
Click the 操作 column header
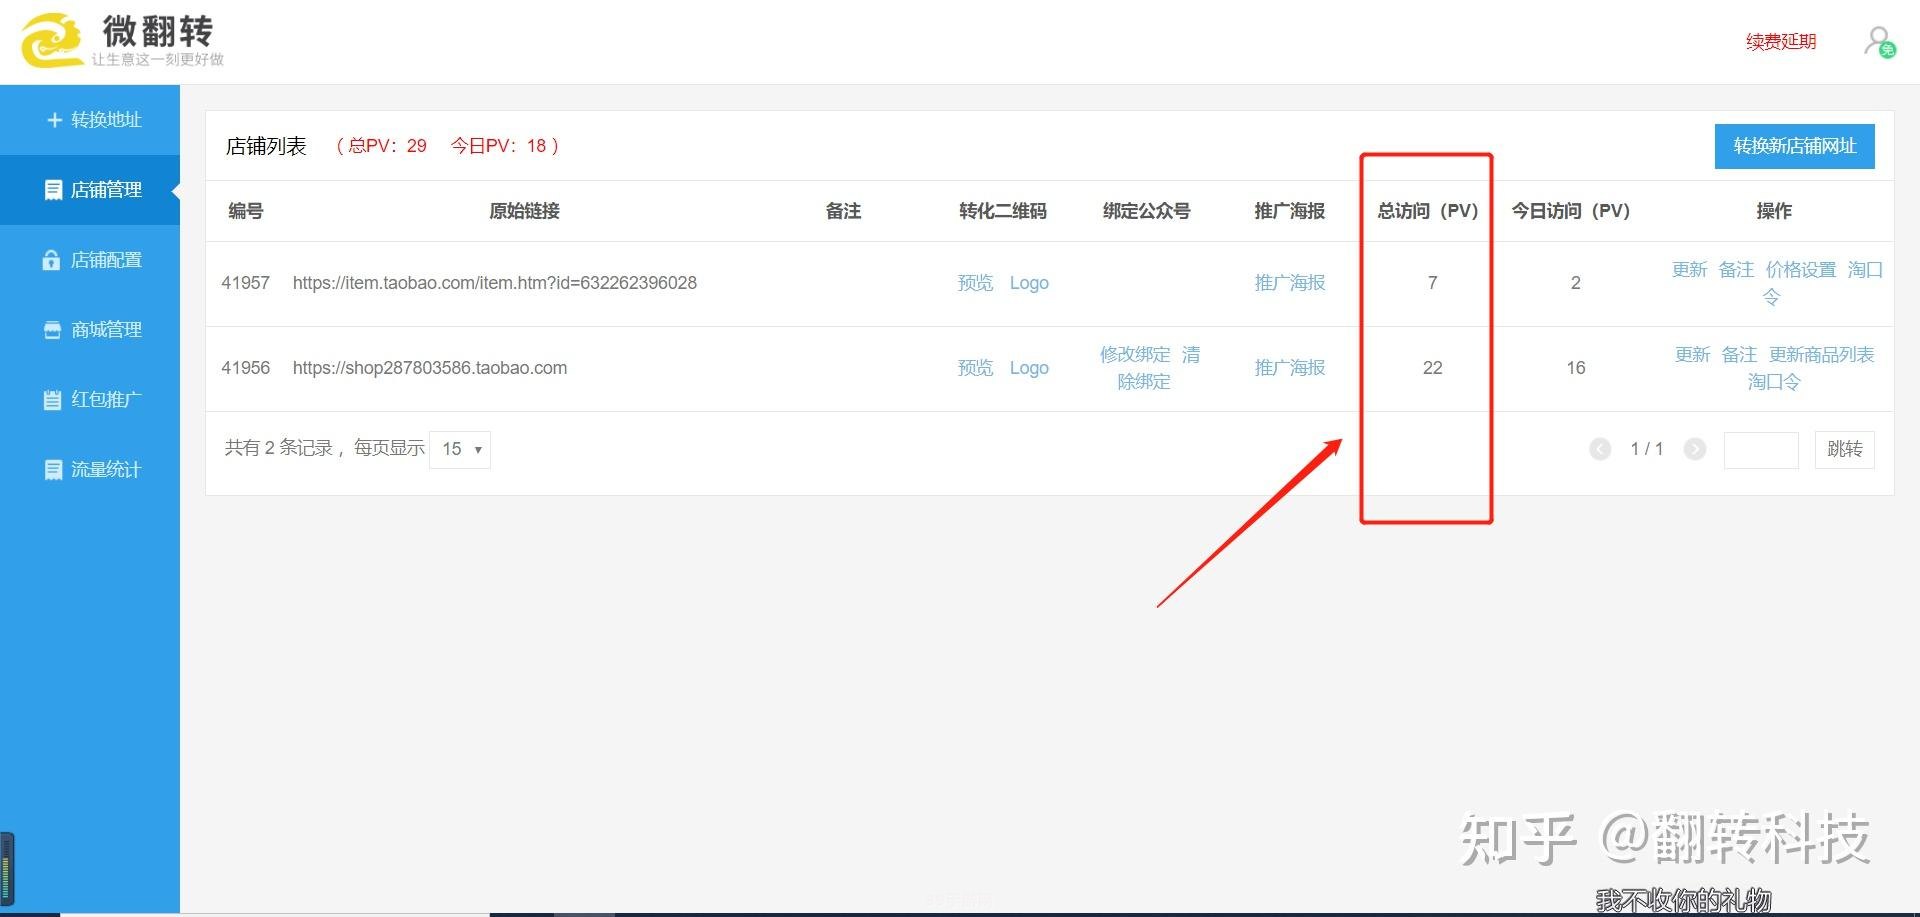pos(1774,211)
